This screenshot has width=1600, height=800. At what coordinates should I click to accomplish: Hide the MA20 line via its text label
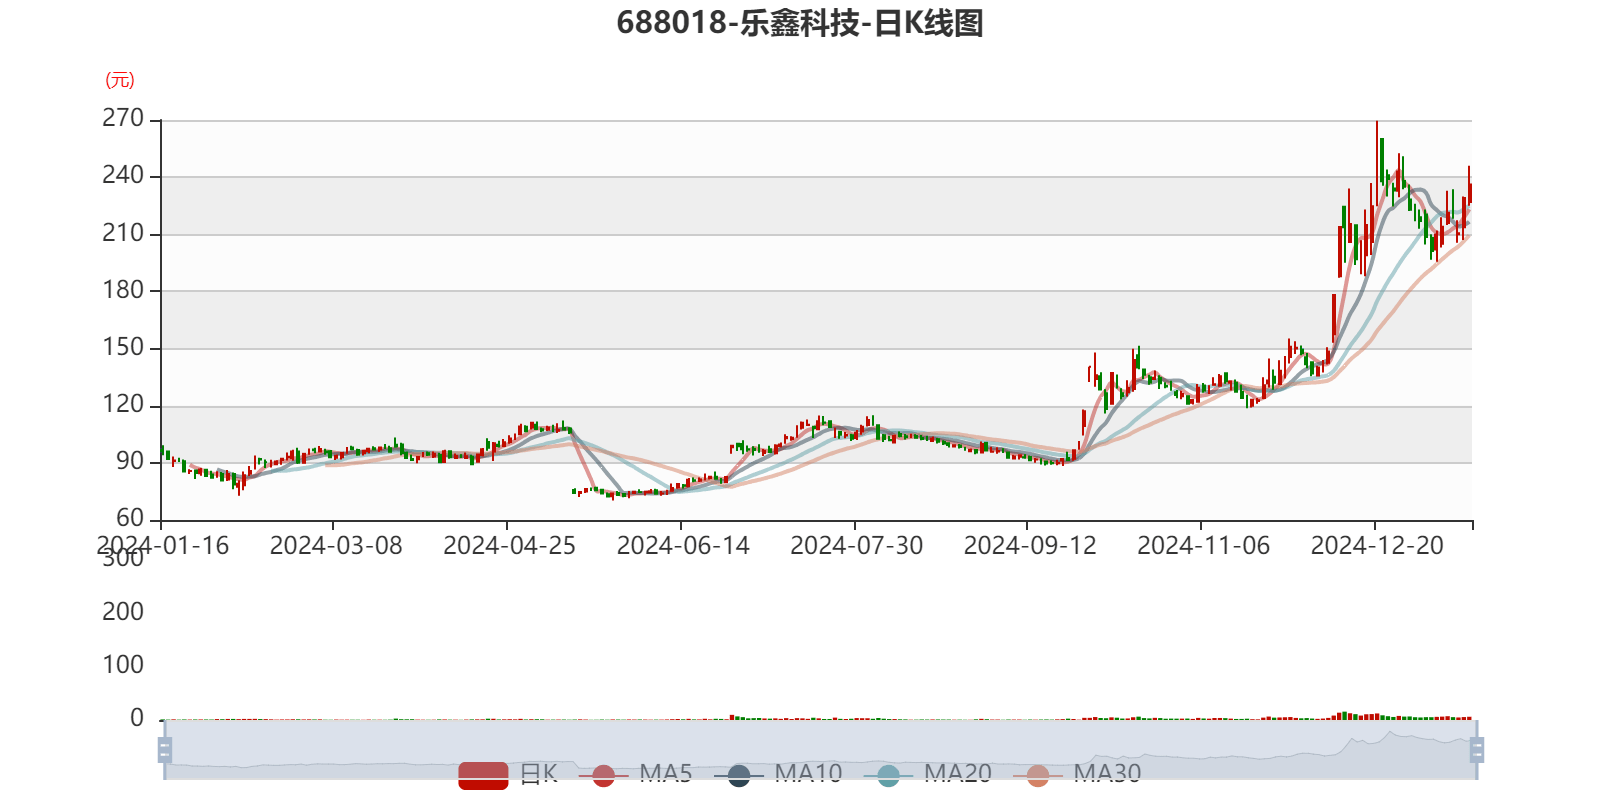[x=957, y=773]
